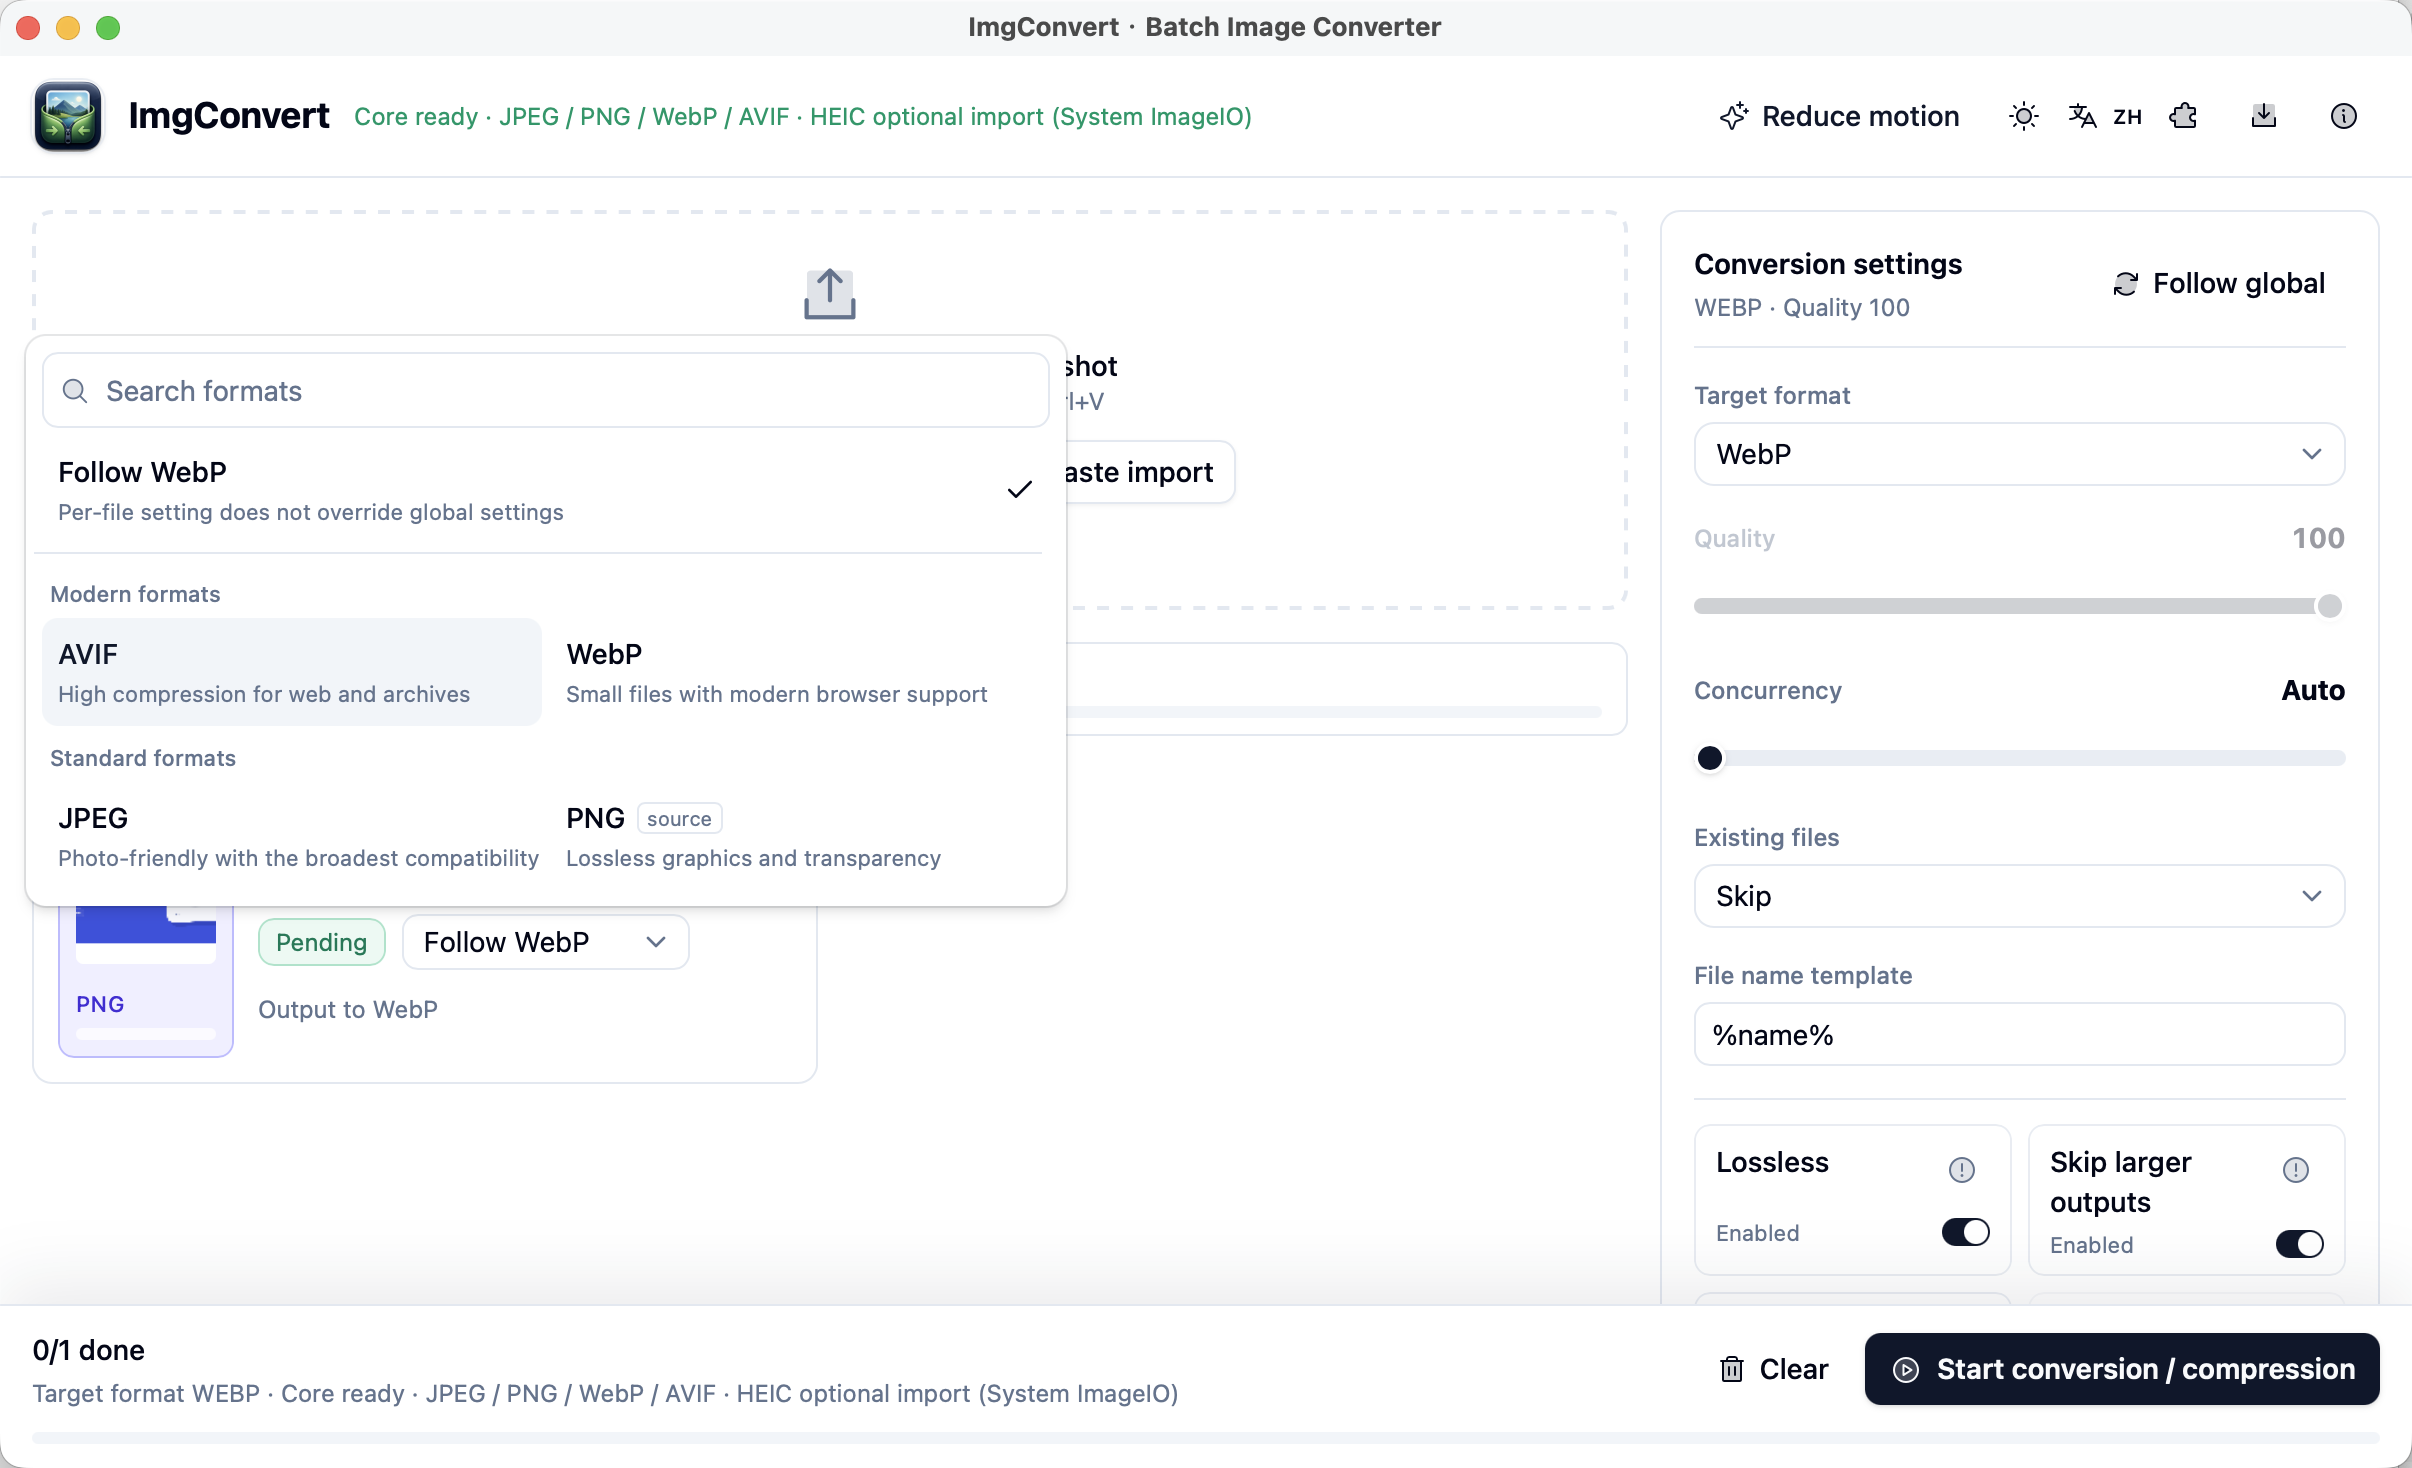Select the JPEG format option

tap(298, 836)
